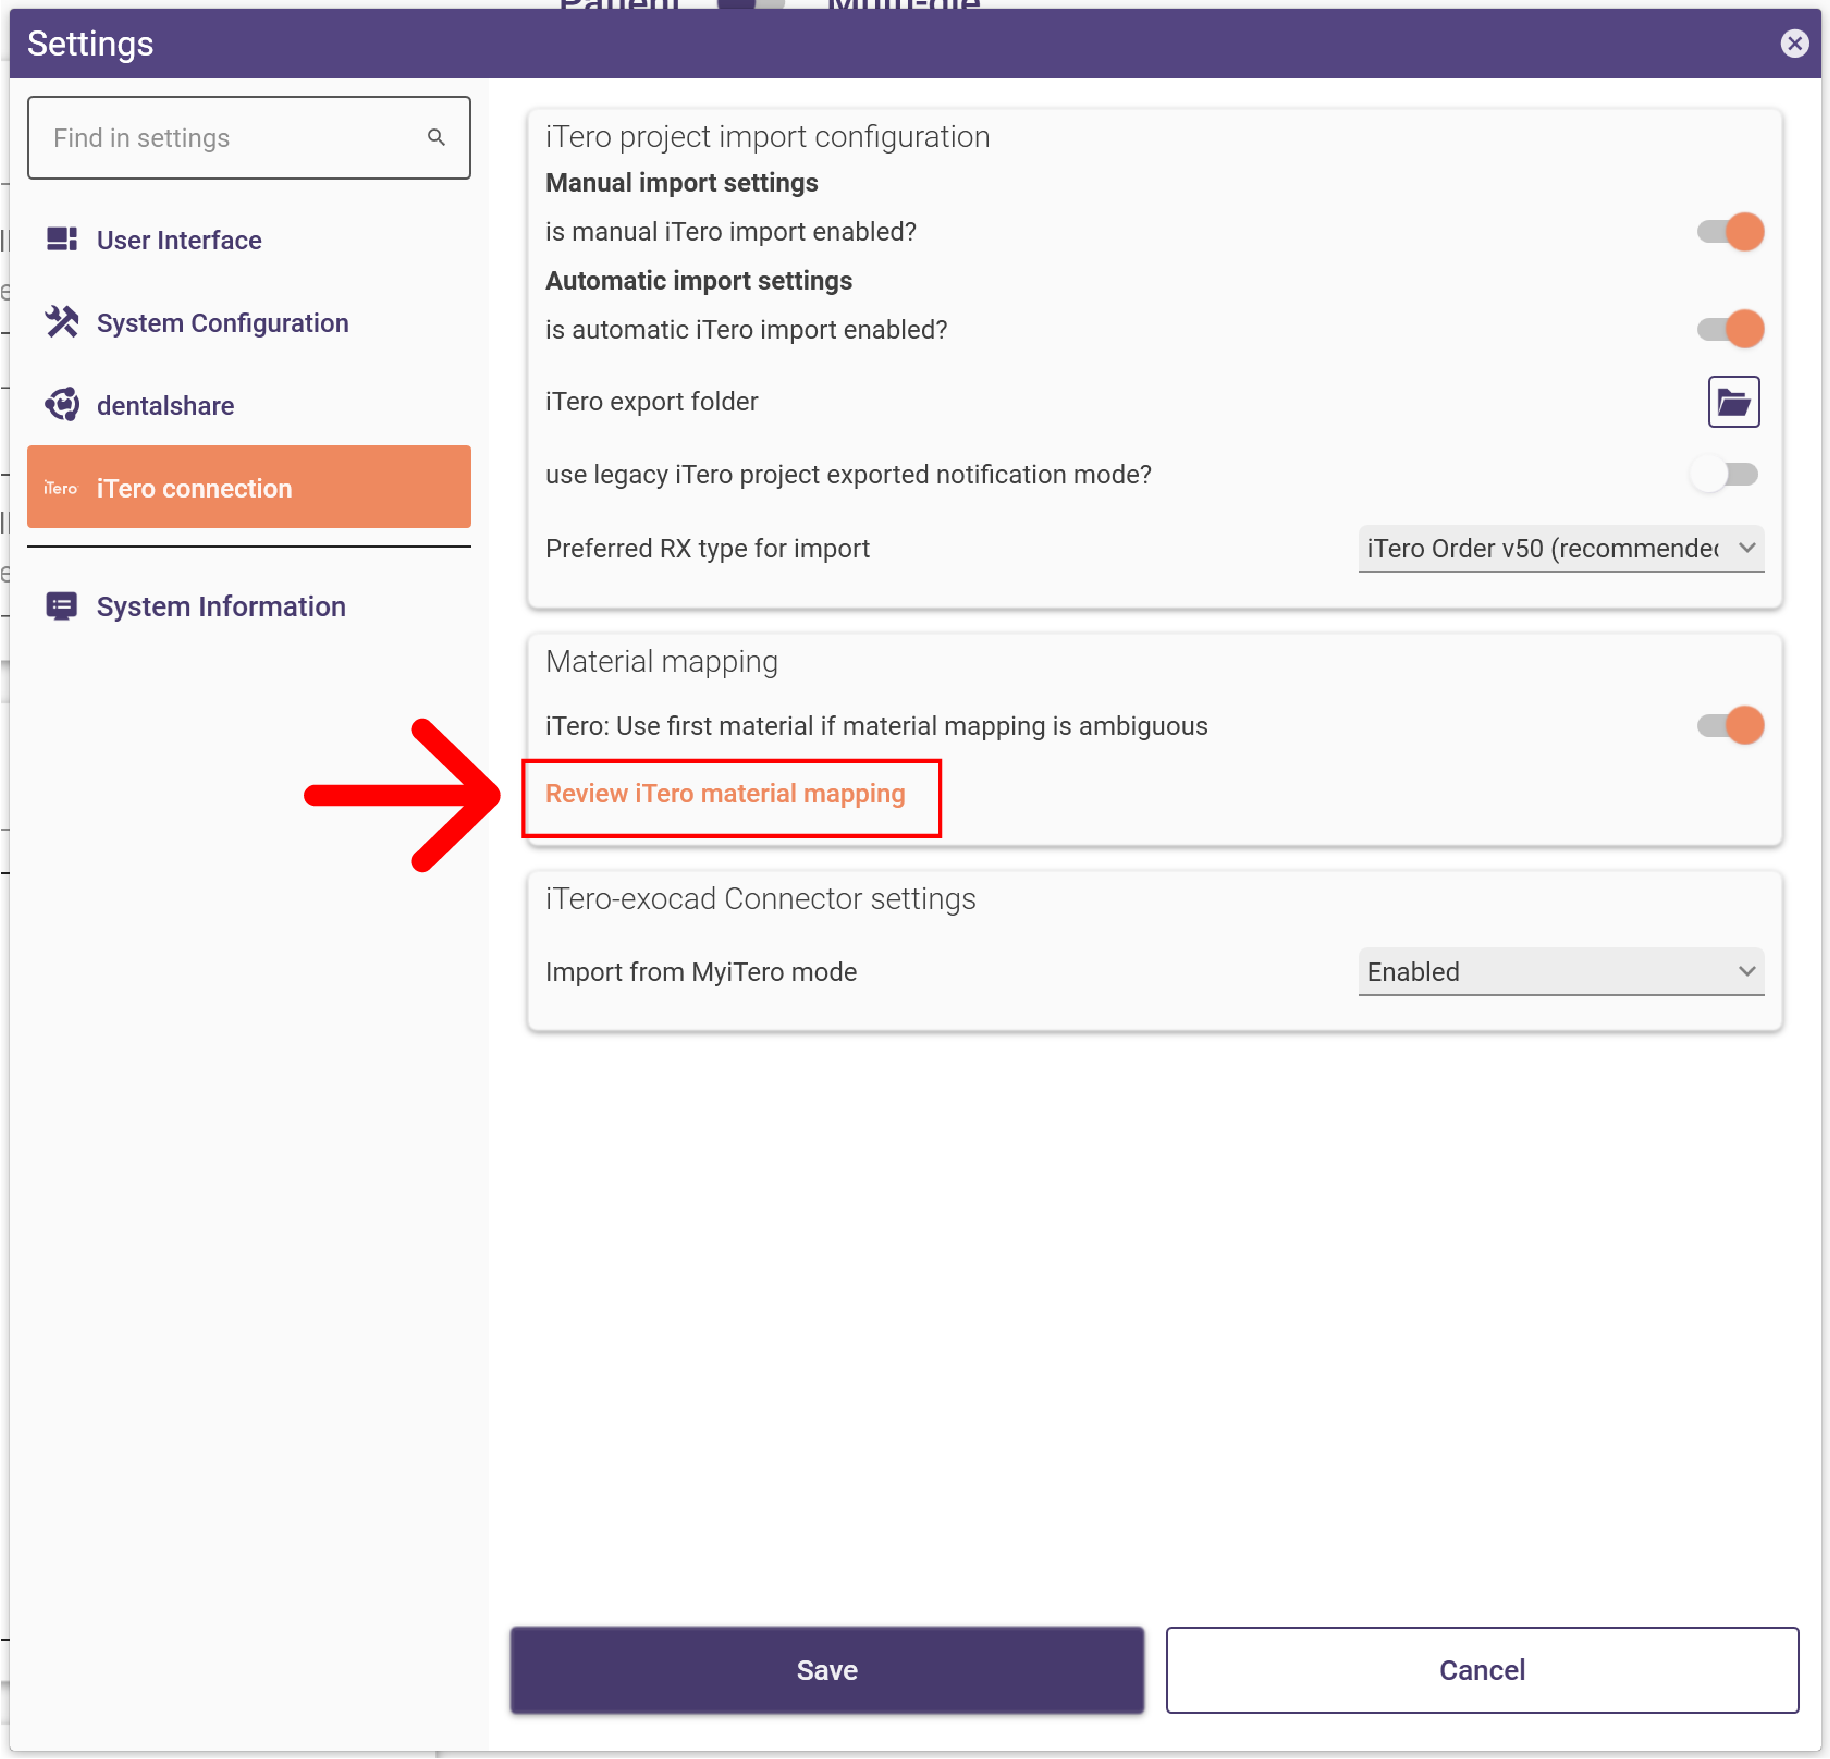The height and width of the screenshot is (1759, 1830).
Task: Click 'is manual iTero import enabled?' label
Action: 731,232
